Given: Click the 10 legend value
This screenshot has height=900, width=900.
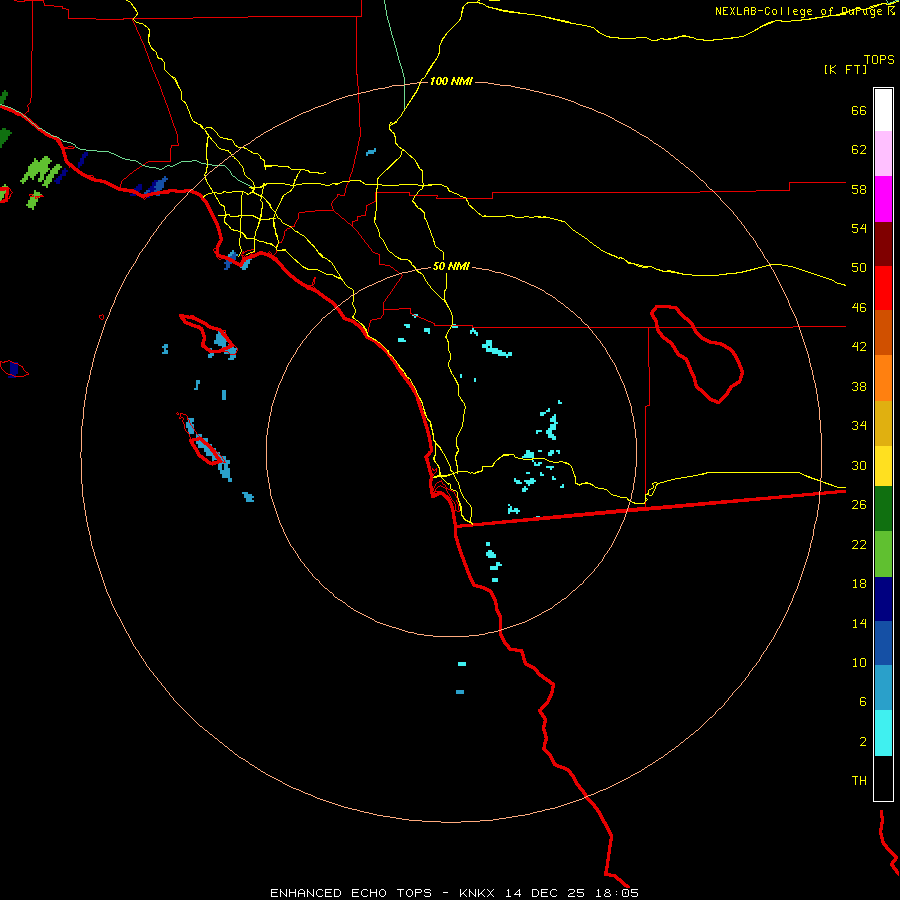Looking at the screenshot, I should tap(859, 662).
